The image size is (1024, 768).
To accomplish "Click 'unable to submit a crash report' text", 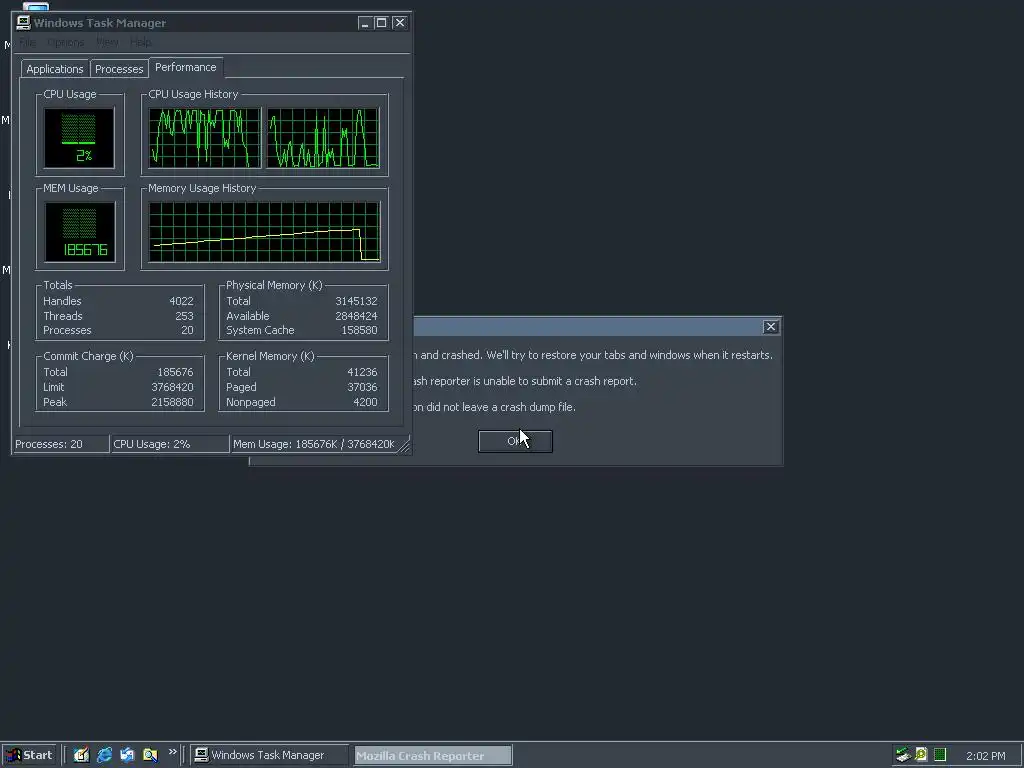I will point(525,381).
